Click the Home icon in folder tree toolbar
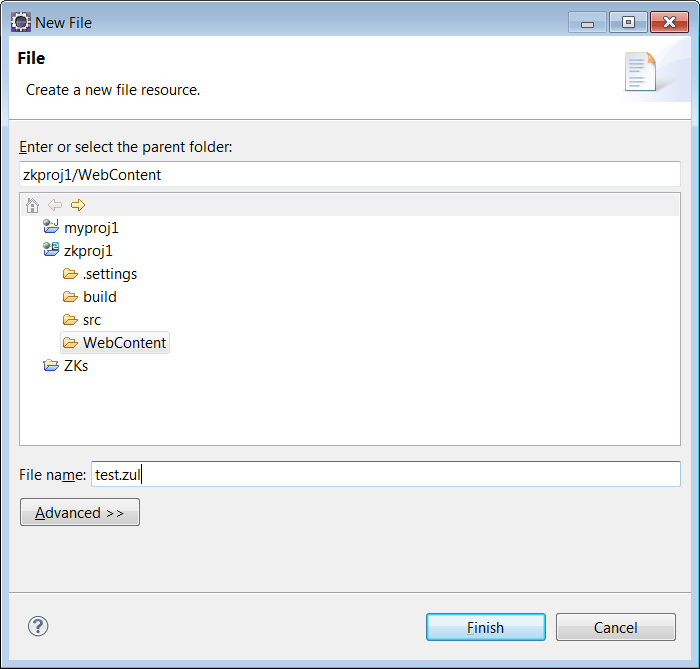Viewport: 700px width, 669px height. (x=32, y=205)
